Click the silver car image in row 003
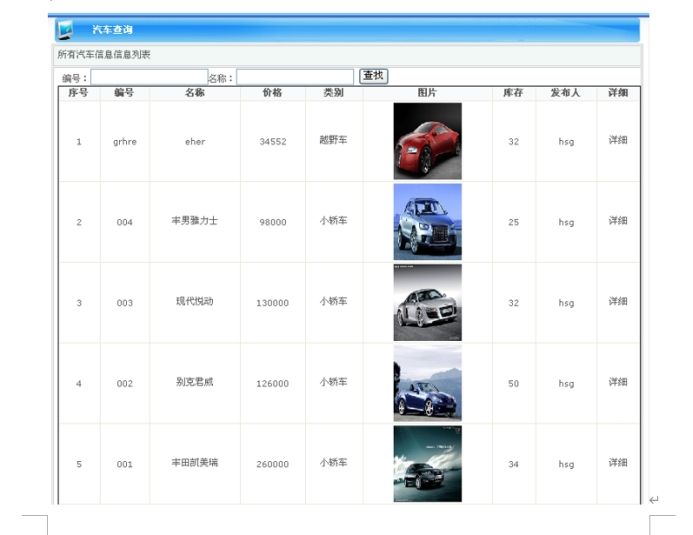Viewport: 693px width, 535px height. tap(427, 303)
